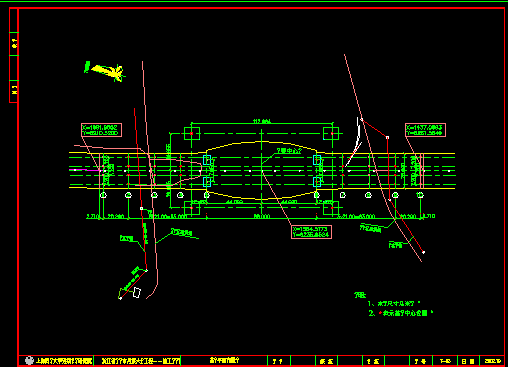508x367 pixels.
Task: Select the bottom-center pink coordinate callout box
Action: pyautogui.click(x=311, y=232)
